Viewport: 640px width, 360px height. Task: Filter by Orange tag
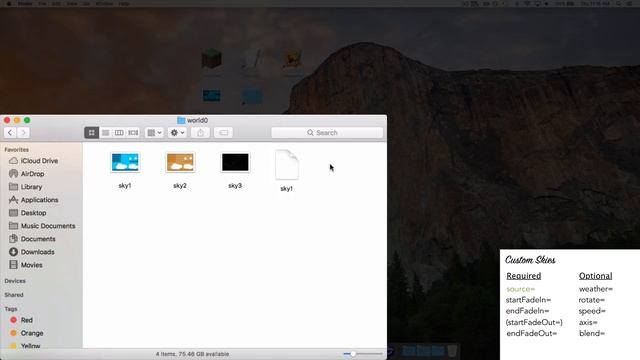pos(32,333)
